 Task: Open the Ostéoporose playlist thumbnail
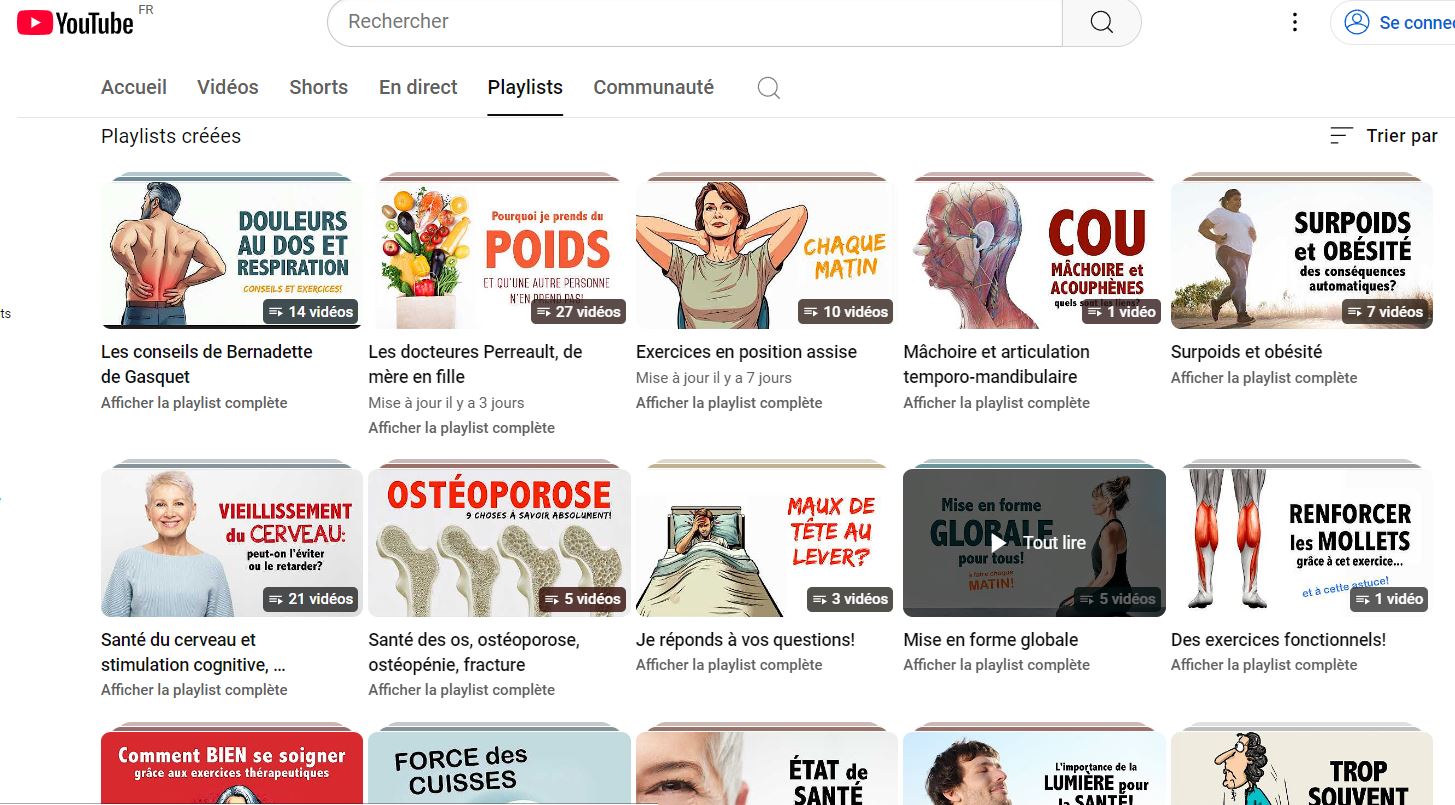click(x=499, y=543)
